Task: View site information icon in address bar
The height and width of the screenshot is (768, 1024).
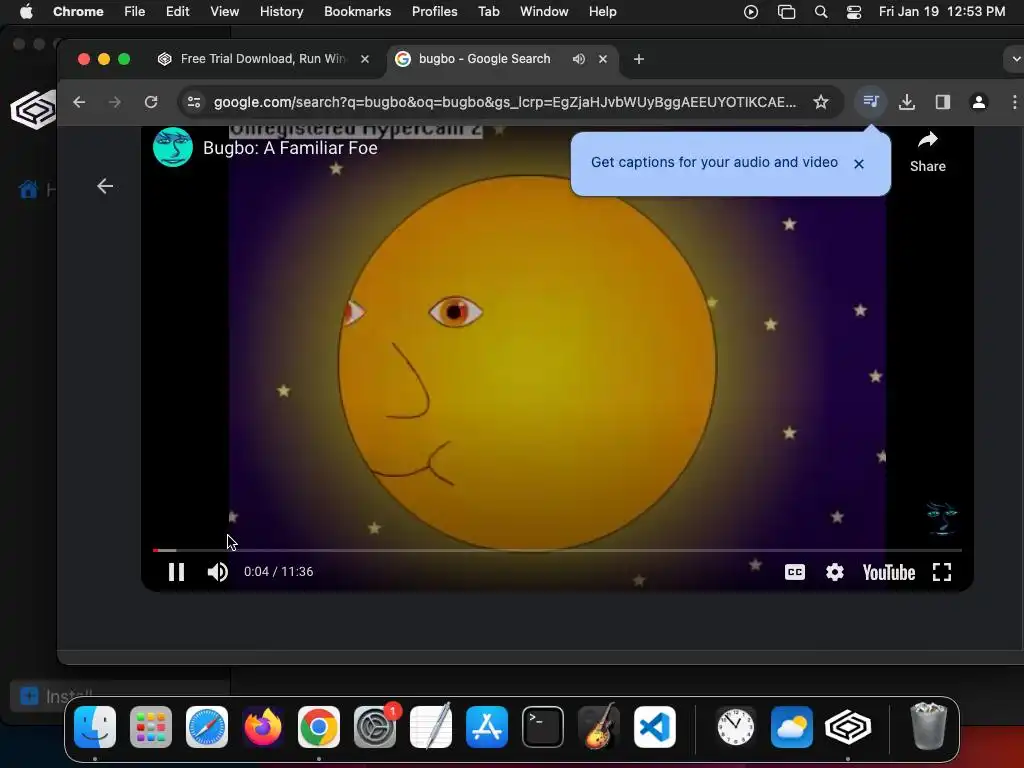Action: coord(194,102)
